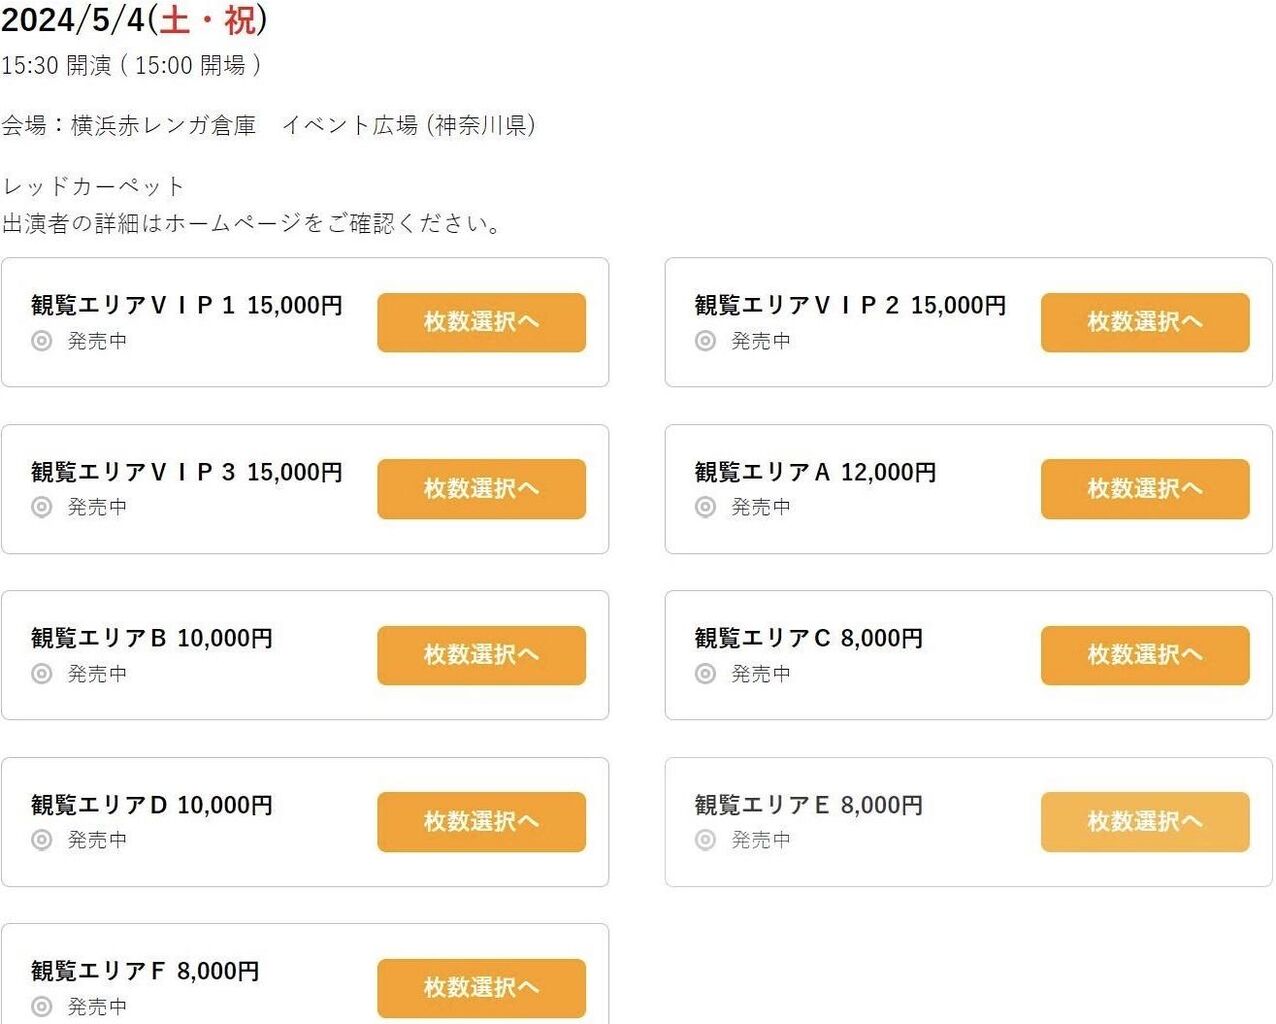Pick 枚数選択へ for 観覧エリアD 10,000円
The width and height of the screenshot is (1276, 1024).
click(x=481, y=822)
